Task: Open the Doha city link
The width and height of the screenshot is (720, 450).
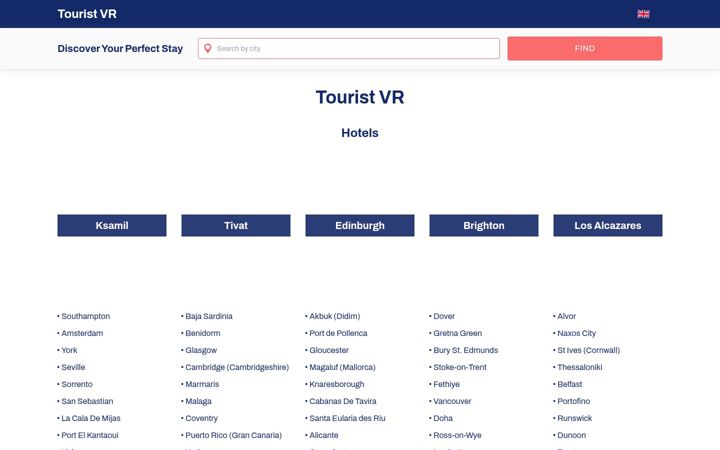Action: point(443,418)
